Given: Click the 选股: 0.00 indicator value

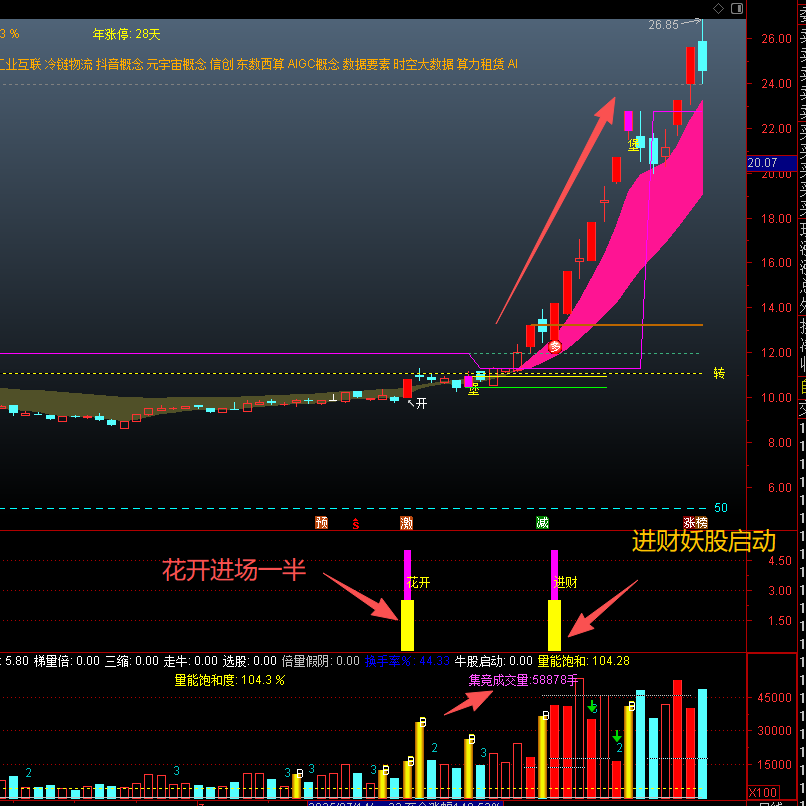Looking at the screenshot, I should coord(250,661).
